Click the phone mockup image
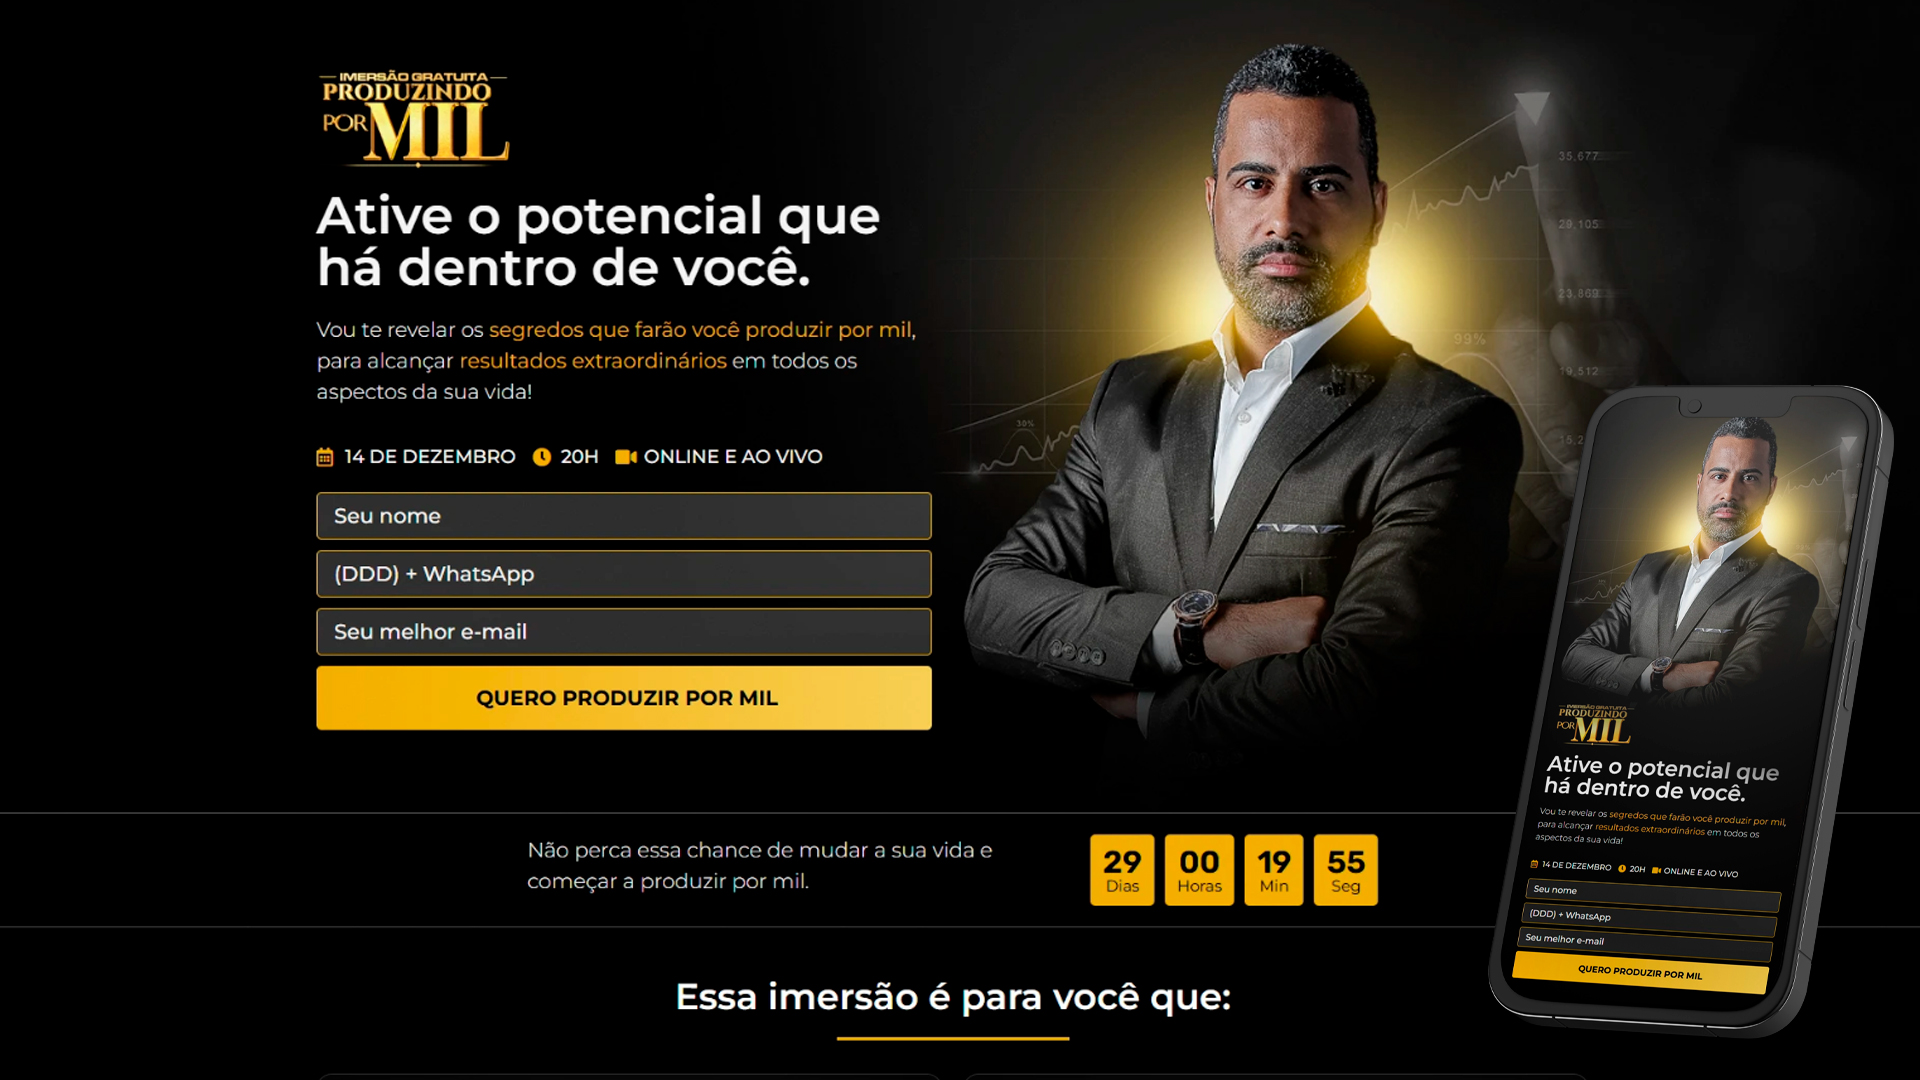This screenshot has width=1920, height=1080. [1690, 710]
